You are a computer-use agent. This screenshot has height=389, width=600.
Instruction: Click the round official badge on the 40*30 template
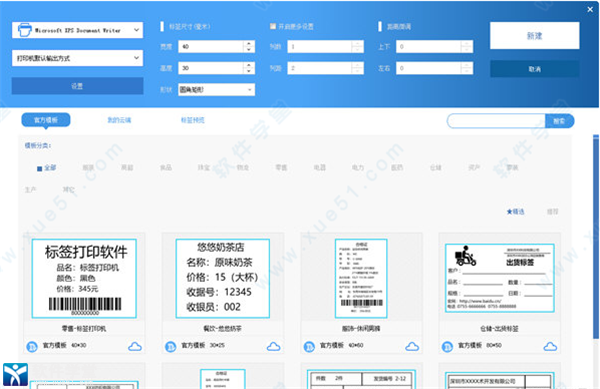pos(32,347)
